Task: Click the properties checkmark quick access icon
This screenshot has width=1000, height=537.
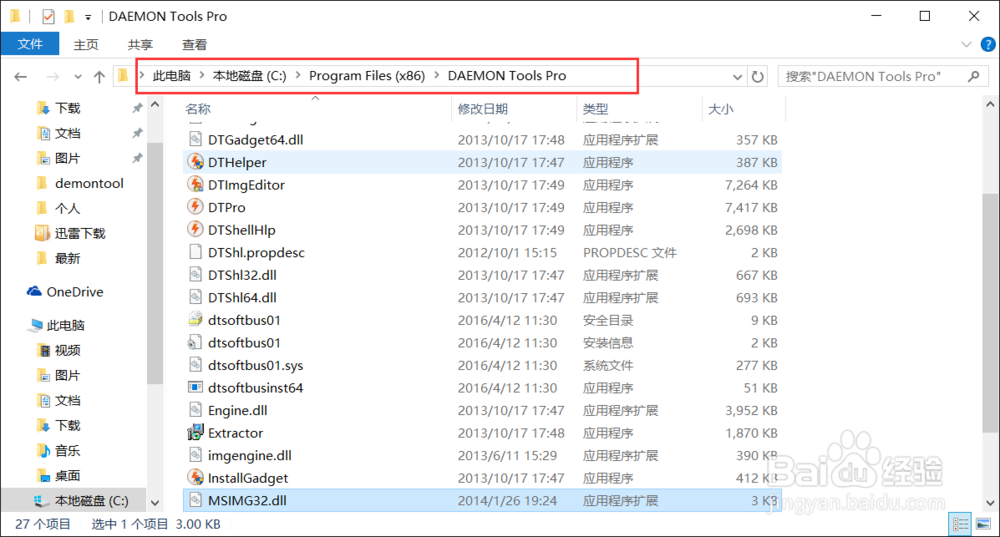Action: (x=48, y=16)
